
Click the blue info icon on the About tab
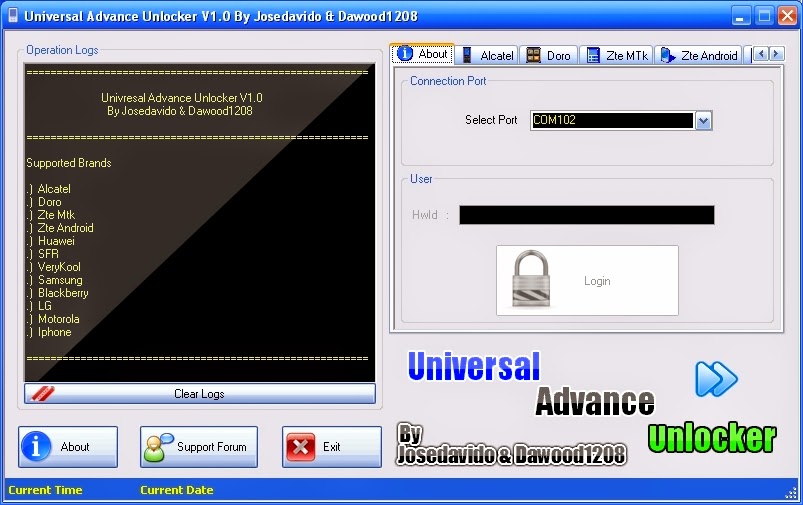pyautogui.click(x=405, y=53)
